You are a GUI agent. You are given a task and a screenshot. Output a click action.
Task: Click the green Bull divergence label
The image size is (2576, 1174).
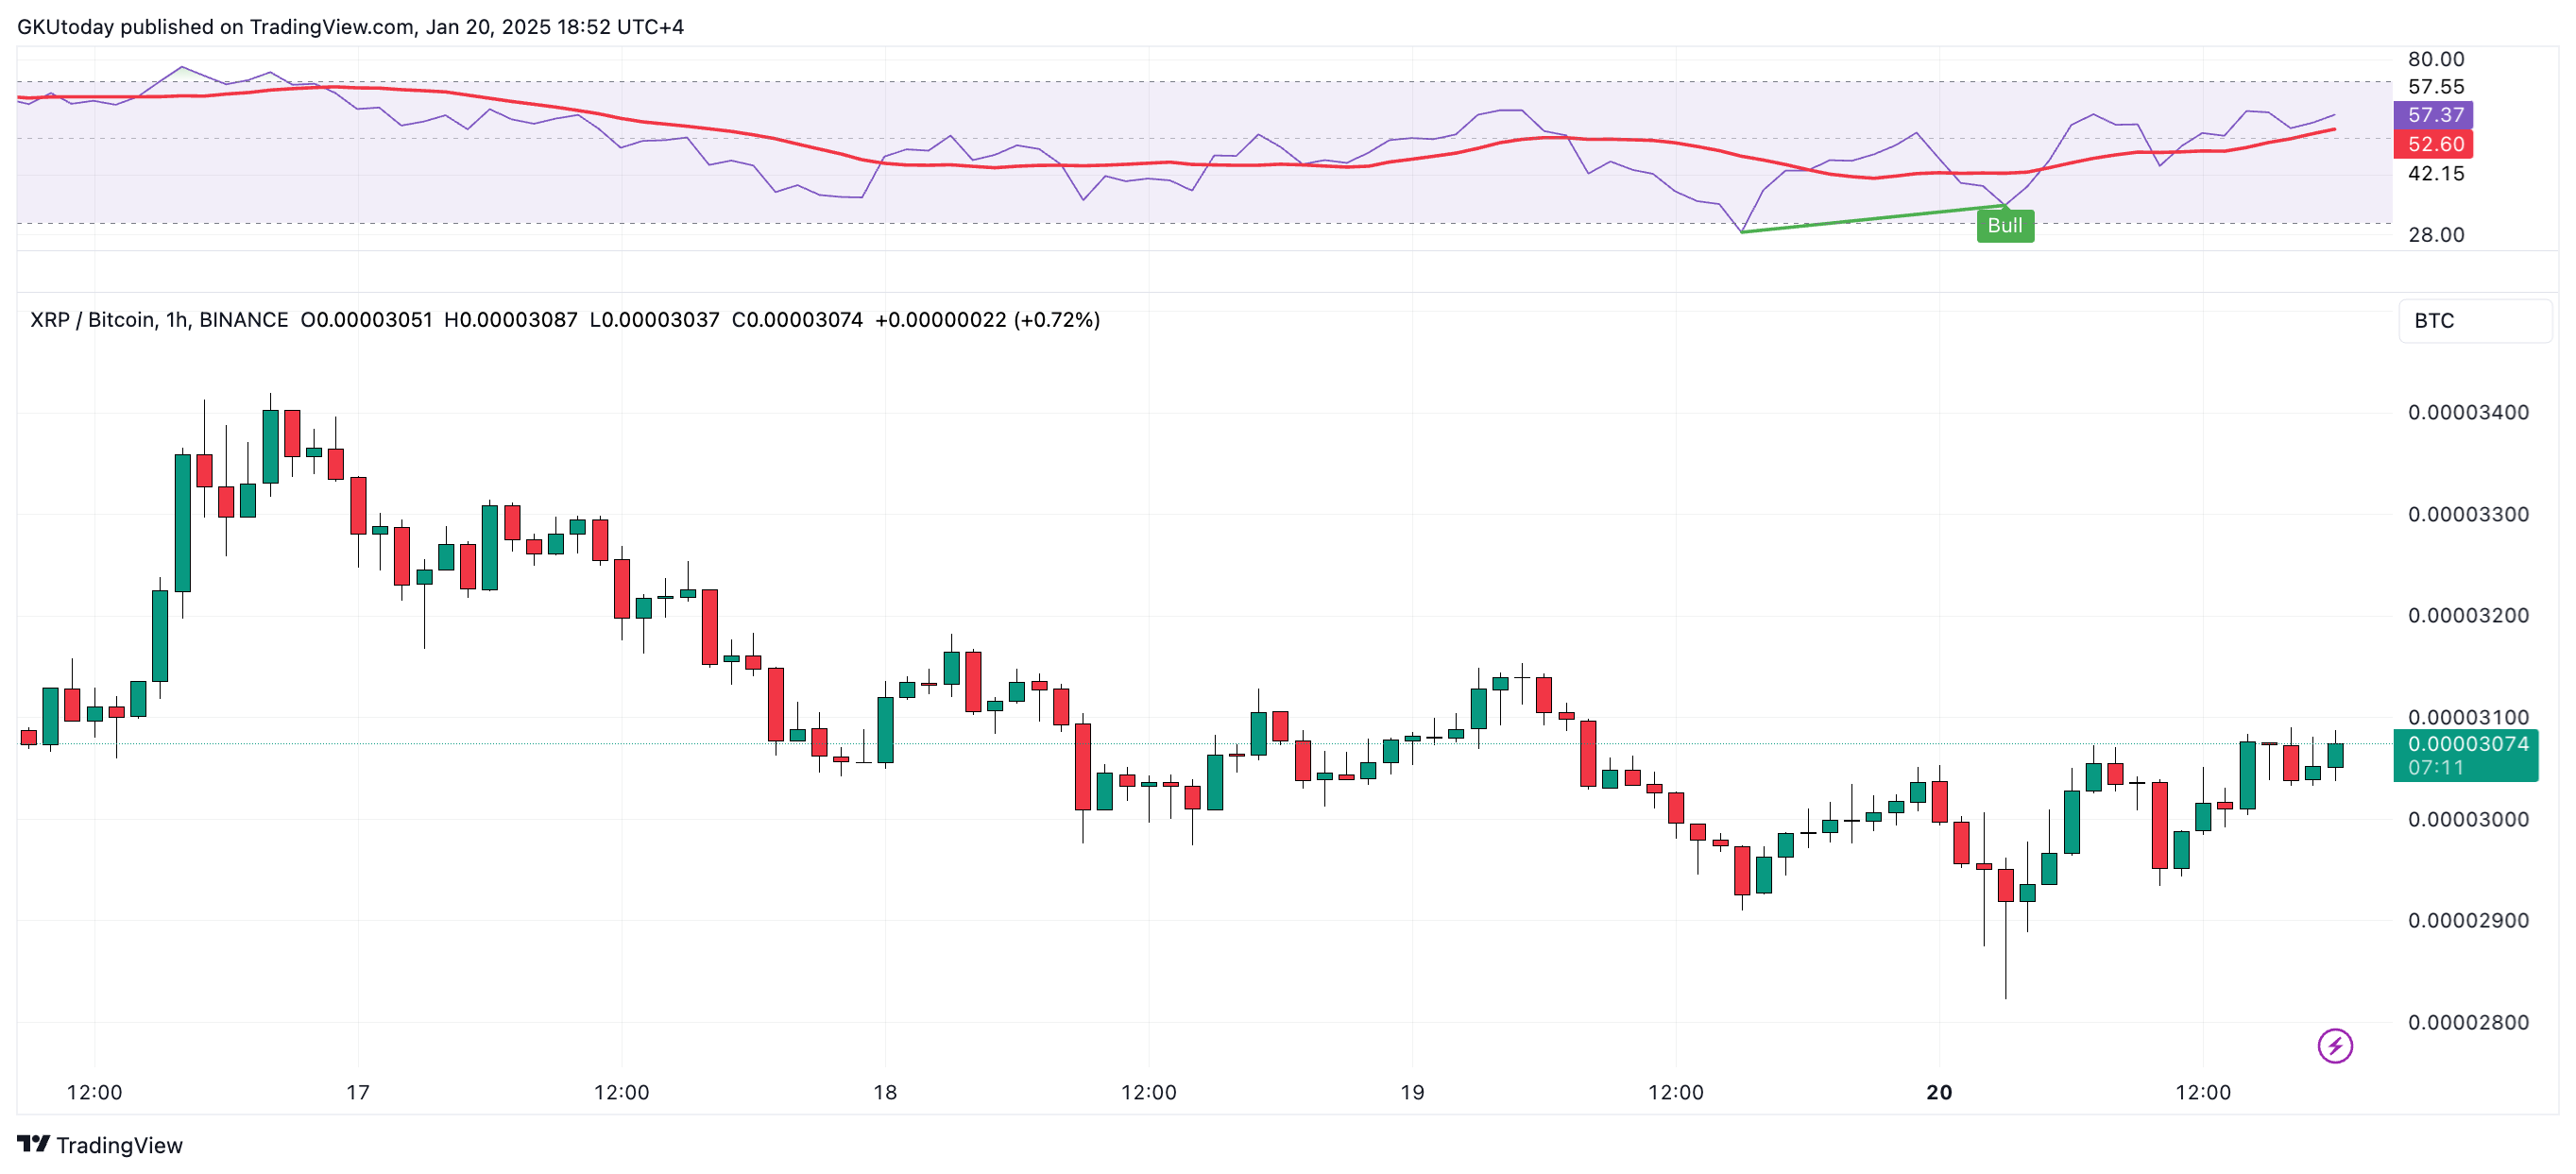2004,226
